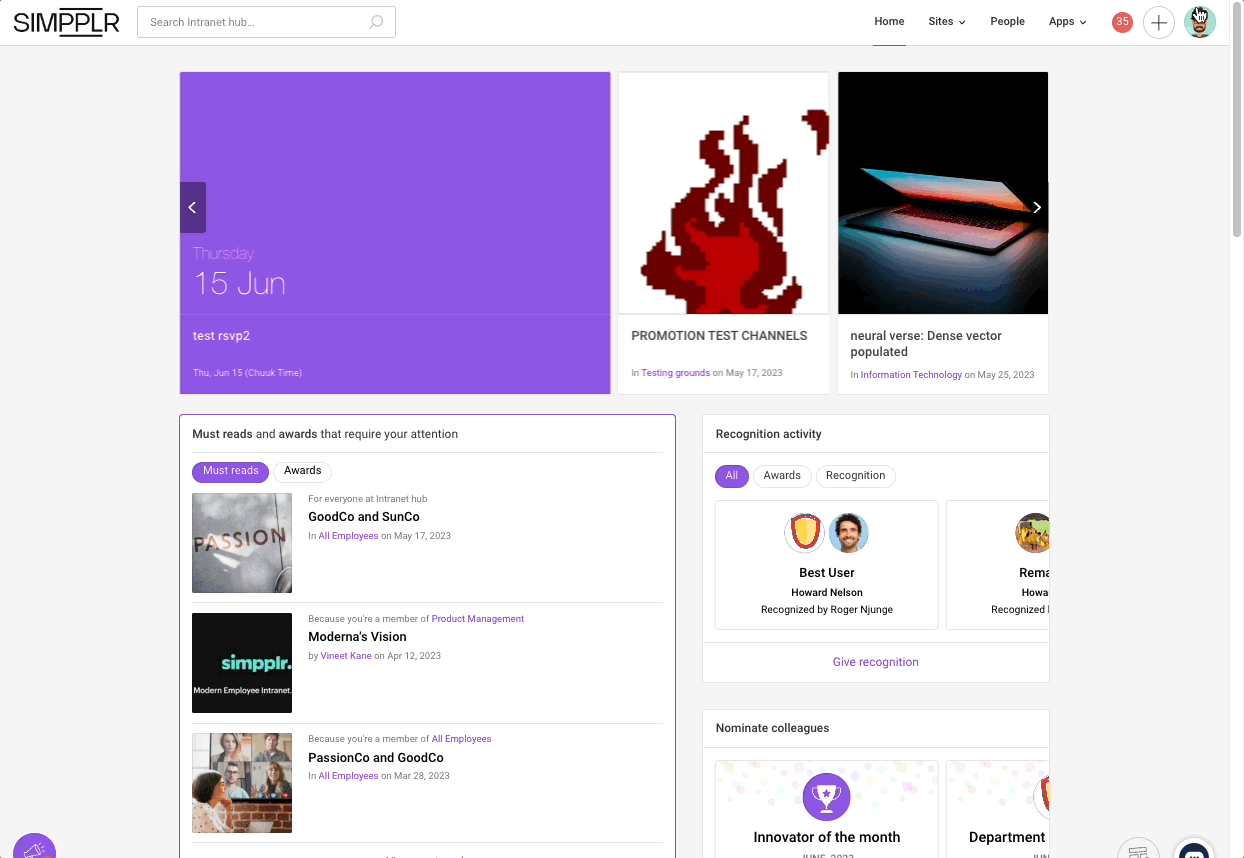The image size is (1244, 858).
Task: Click the Nominate colleagues heading
Action: coord(772,728)
